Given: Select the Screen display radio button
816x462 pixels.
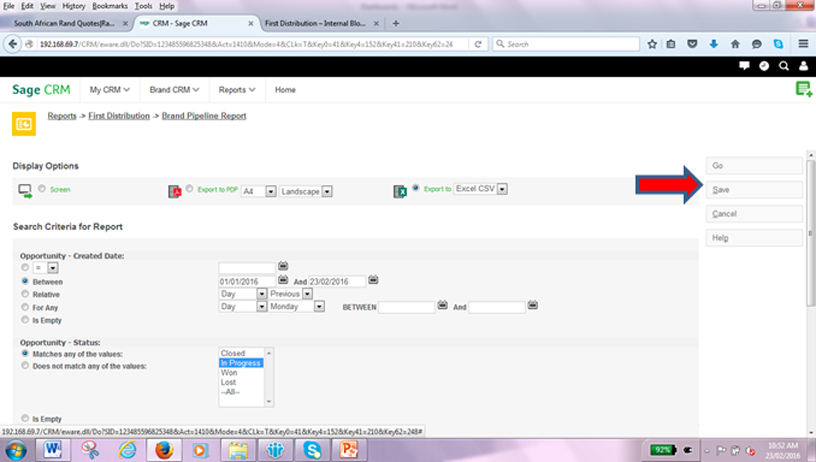Looking at the screenshot, I should pos(42,188).
